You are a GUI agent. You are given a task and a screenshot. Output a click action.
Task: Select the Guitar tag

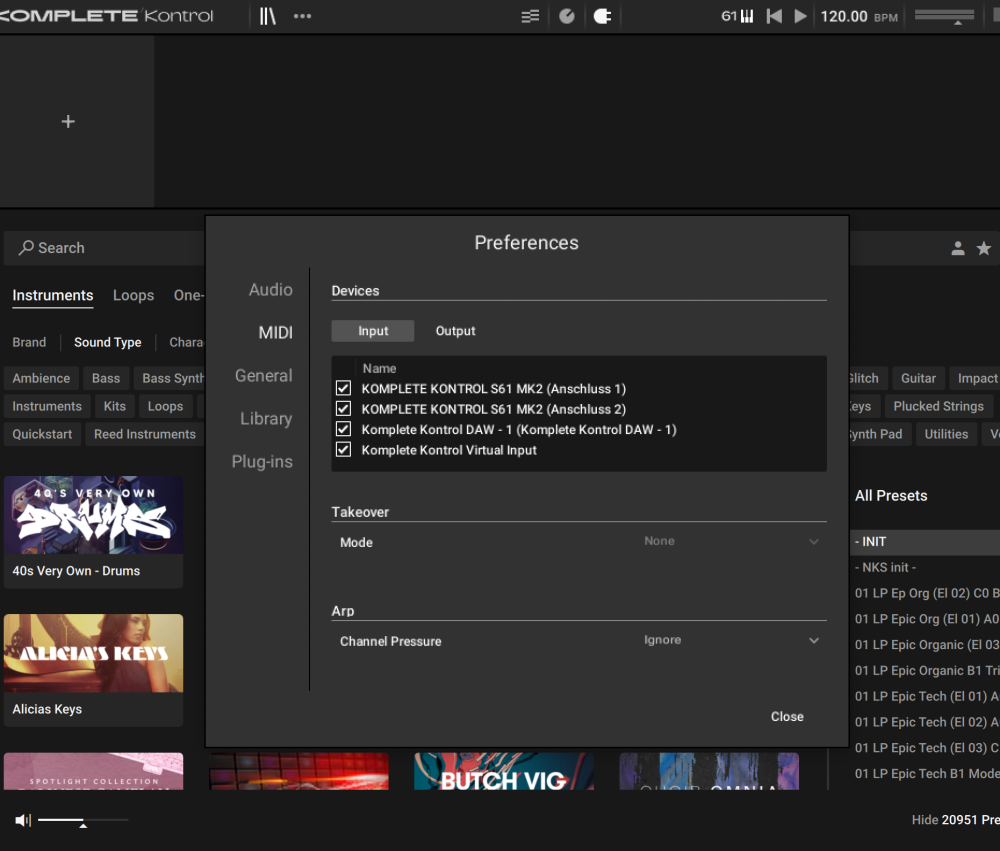pyautogui.click(x=918, y=378)
